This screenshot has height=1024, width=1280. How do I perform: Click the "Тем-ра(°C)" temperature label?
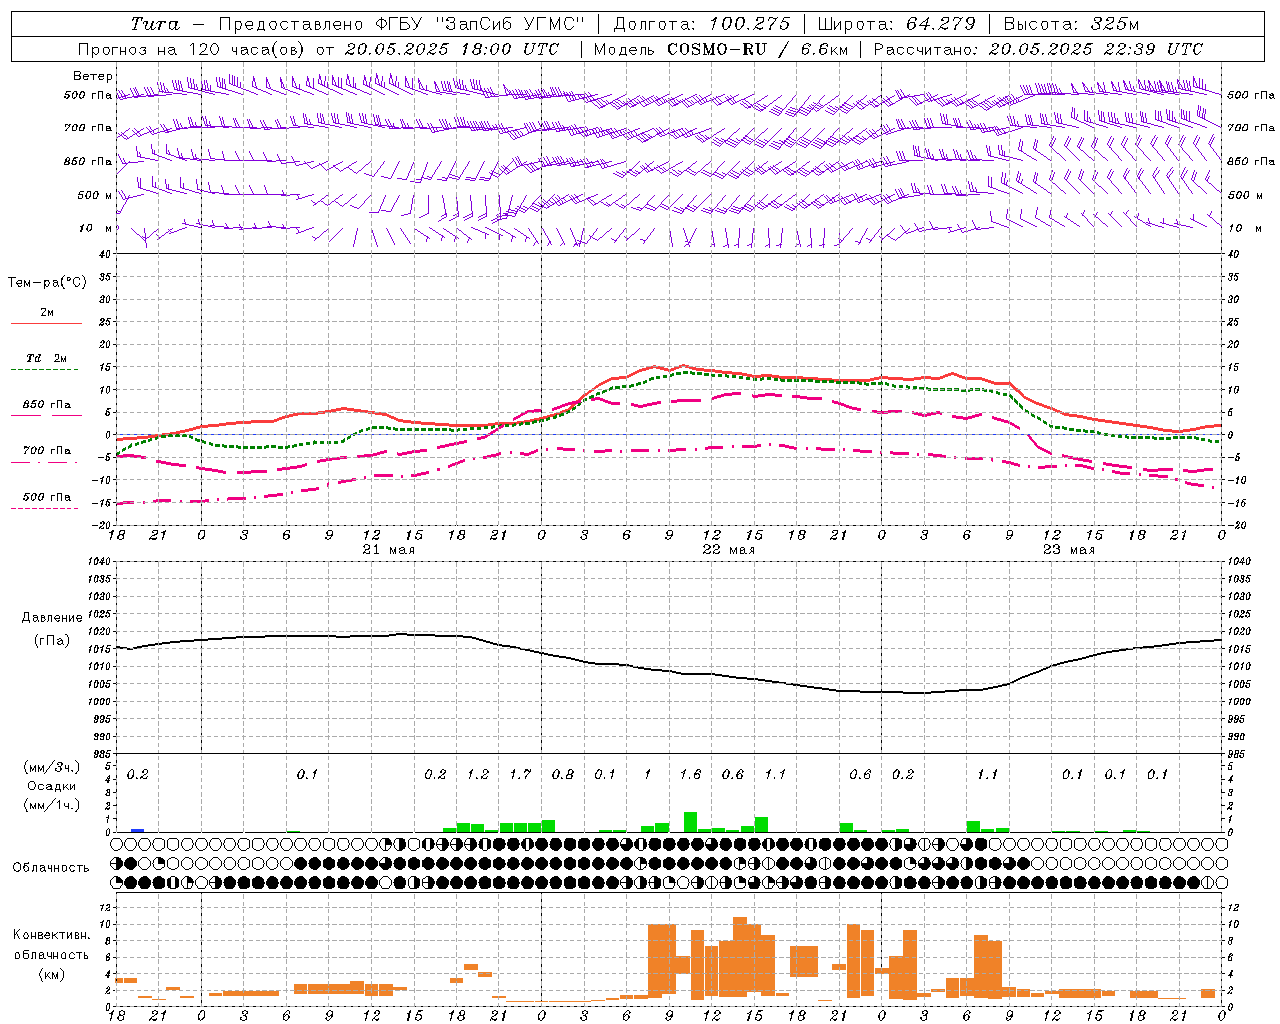[47, 283]
